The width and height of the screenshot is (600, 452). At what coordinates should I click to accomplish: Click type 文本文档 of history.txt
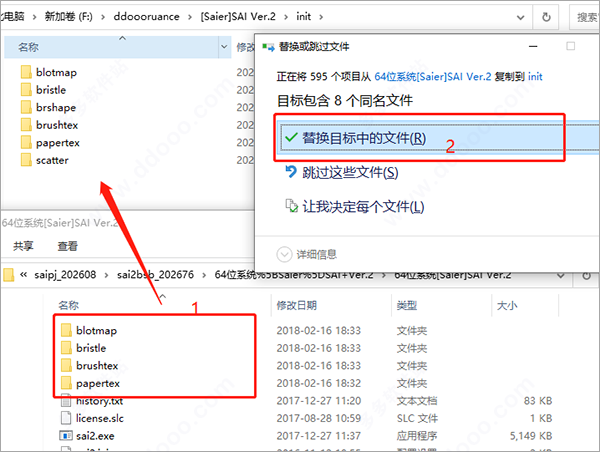[x=417, y=401]
